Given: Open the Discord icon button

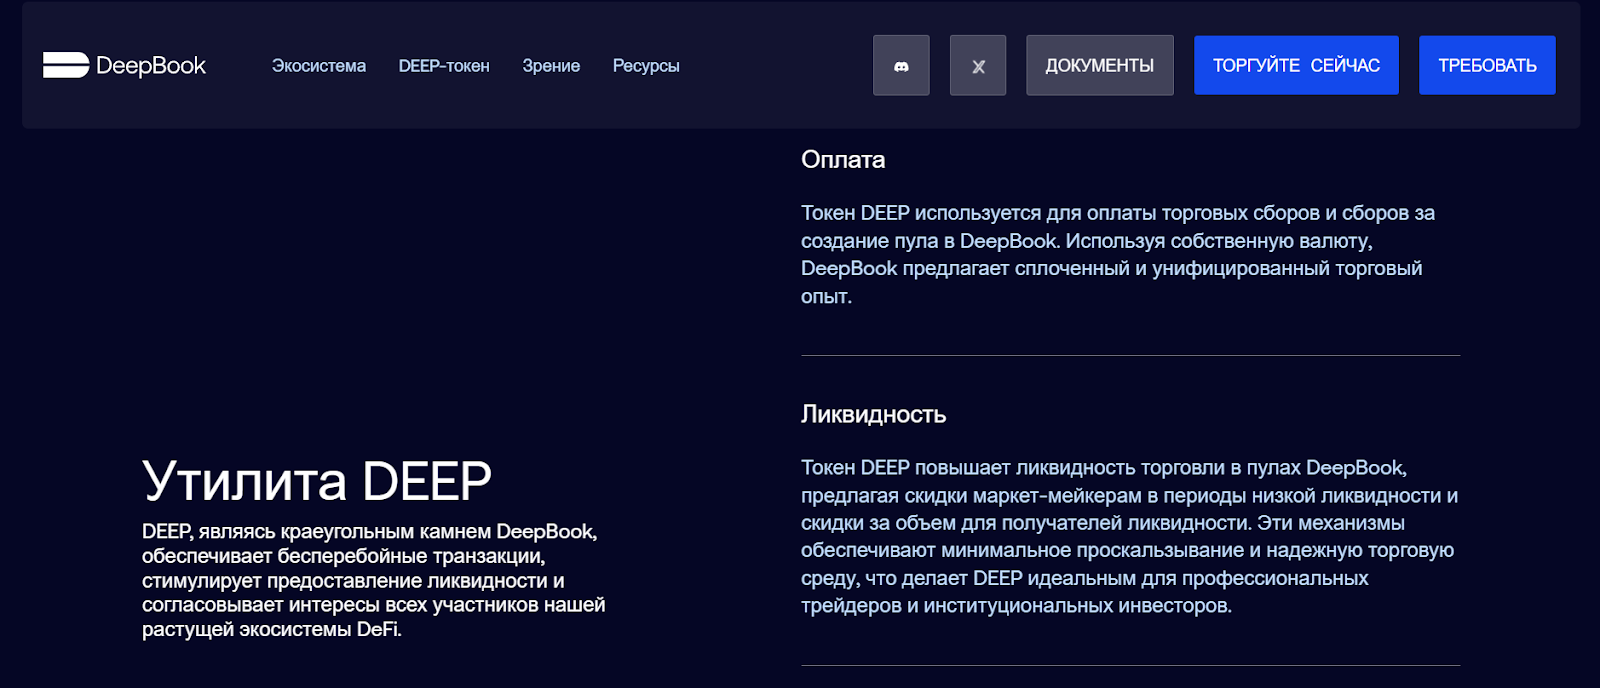Looking at the screenshot, I should click(x=901, y=65).
